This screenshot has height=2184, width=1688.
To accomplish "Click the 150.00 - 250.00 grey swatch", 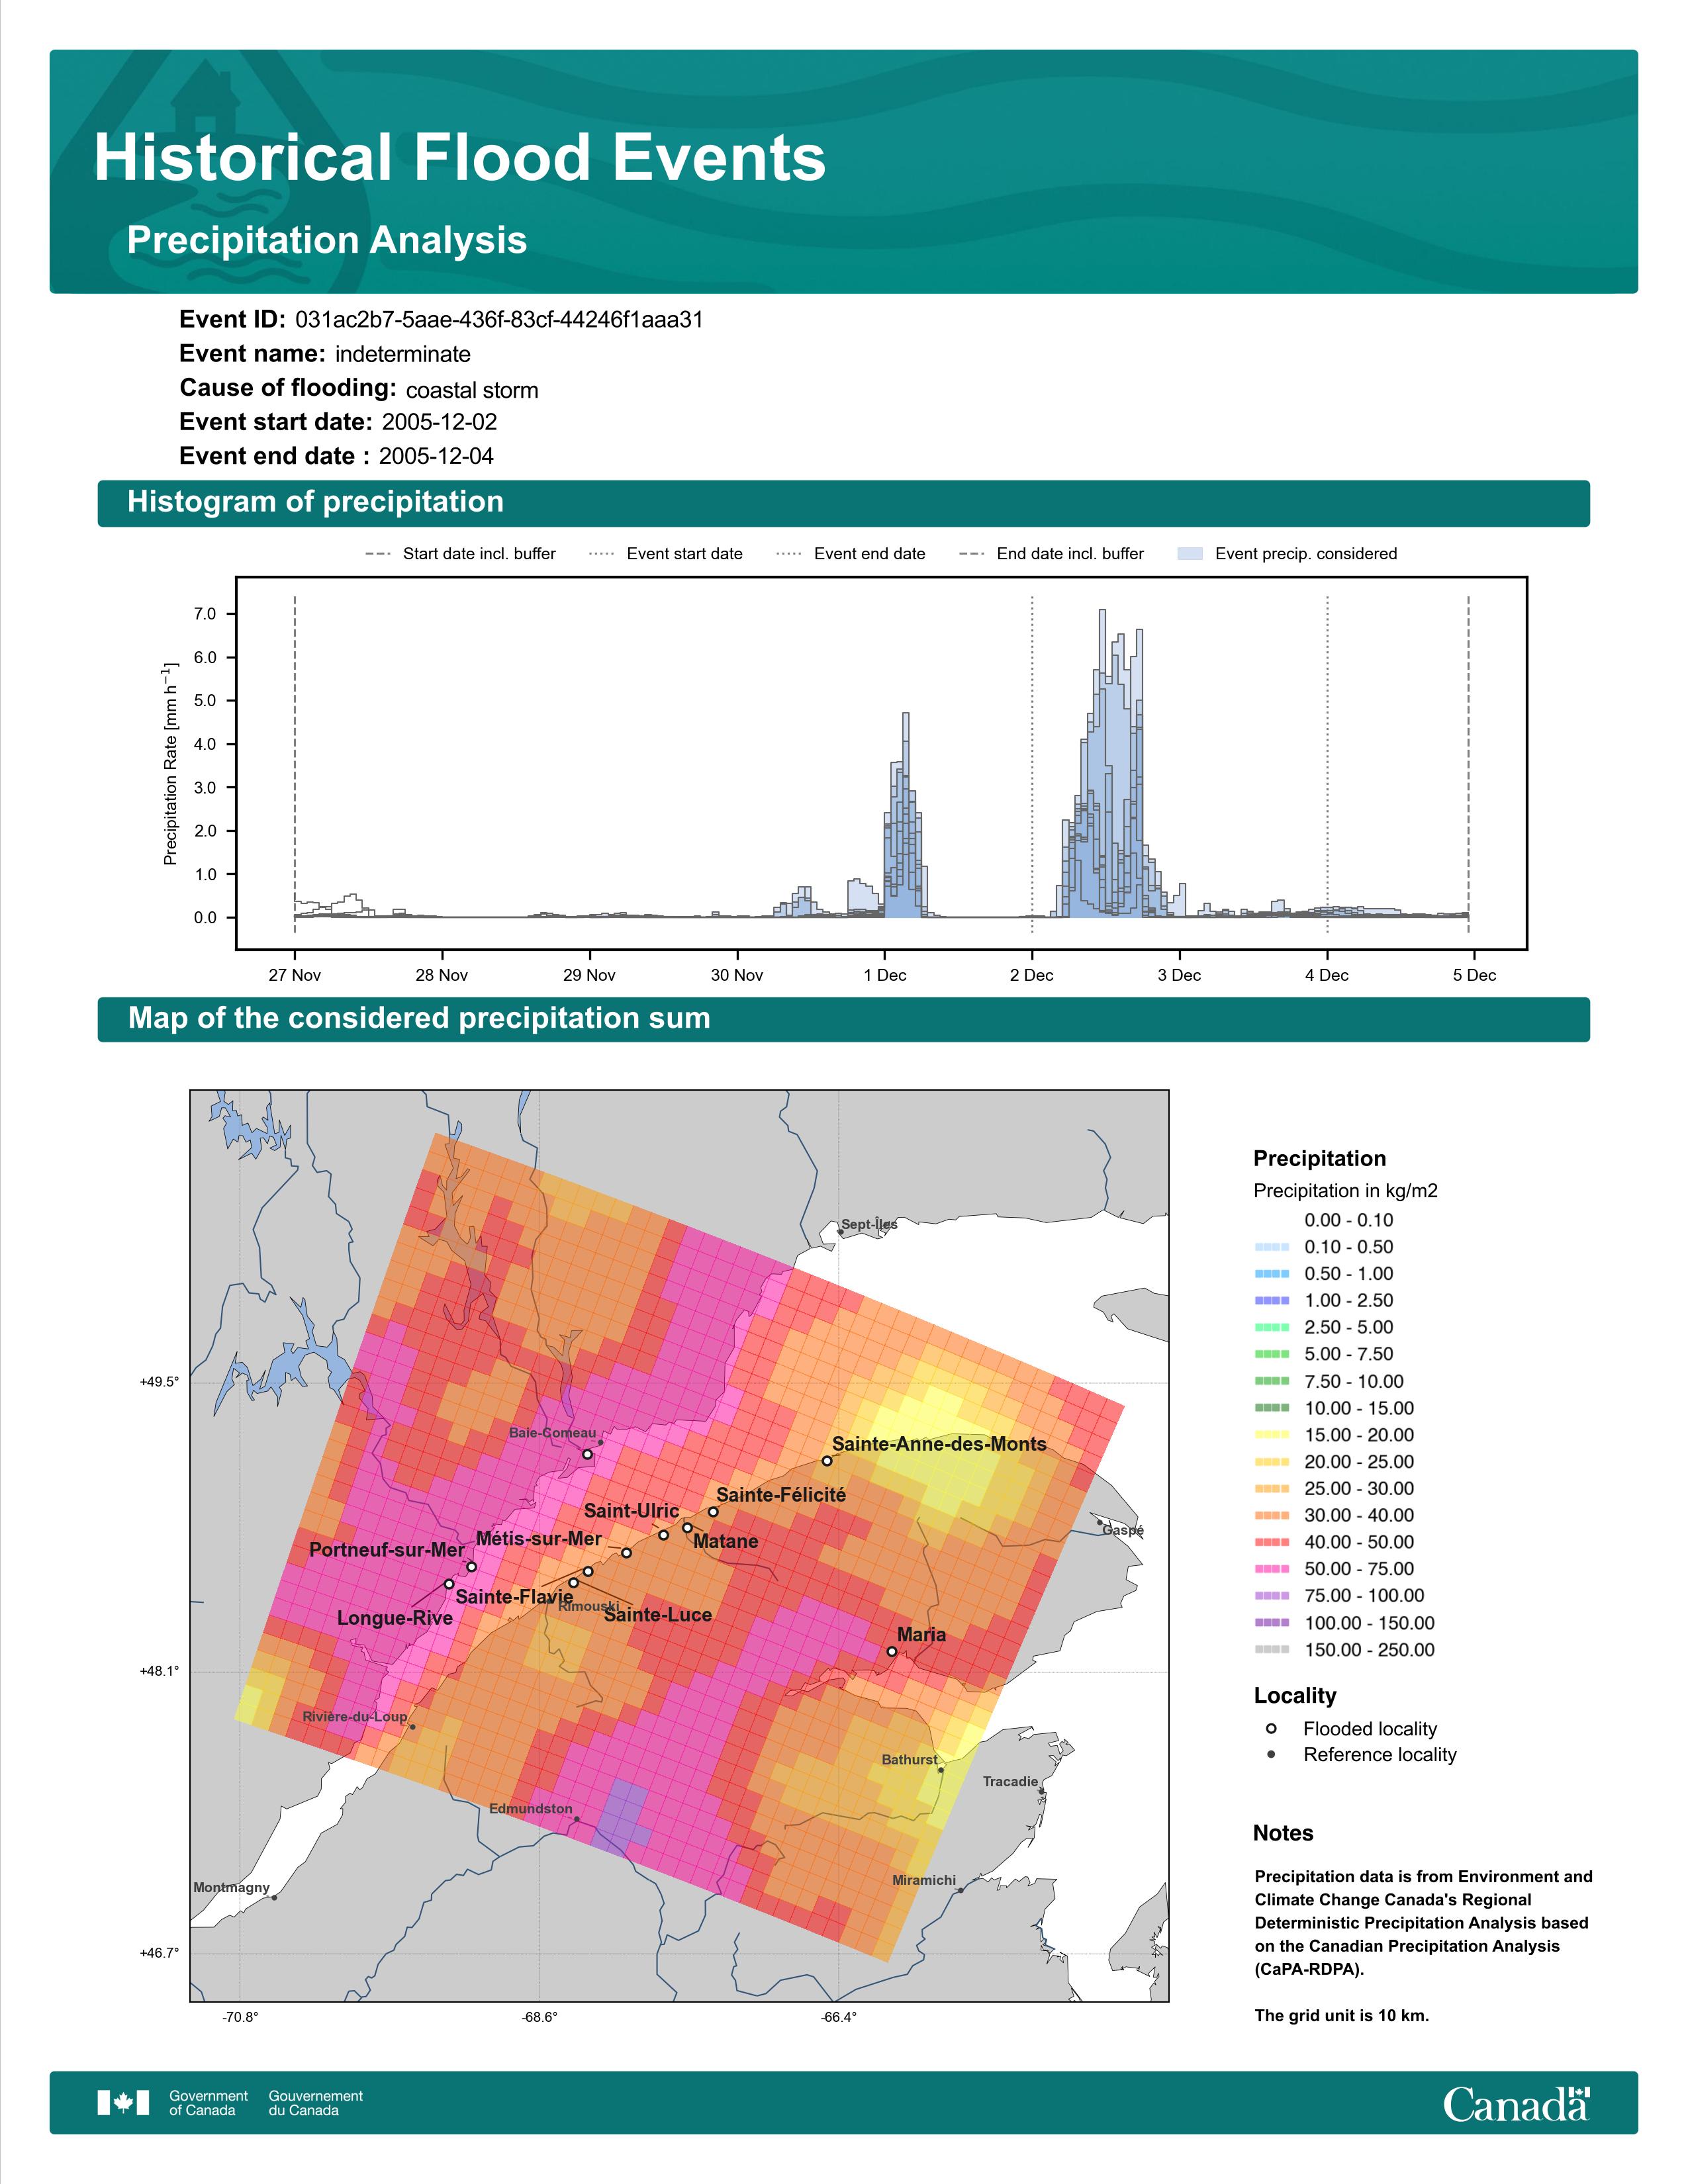I will pos(1272,1650).
